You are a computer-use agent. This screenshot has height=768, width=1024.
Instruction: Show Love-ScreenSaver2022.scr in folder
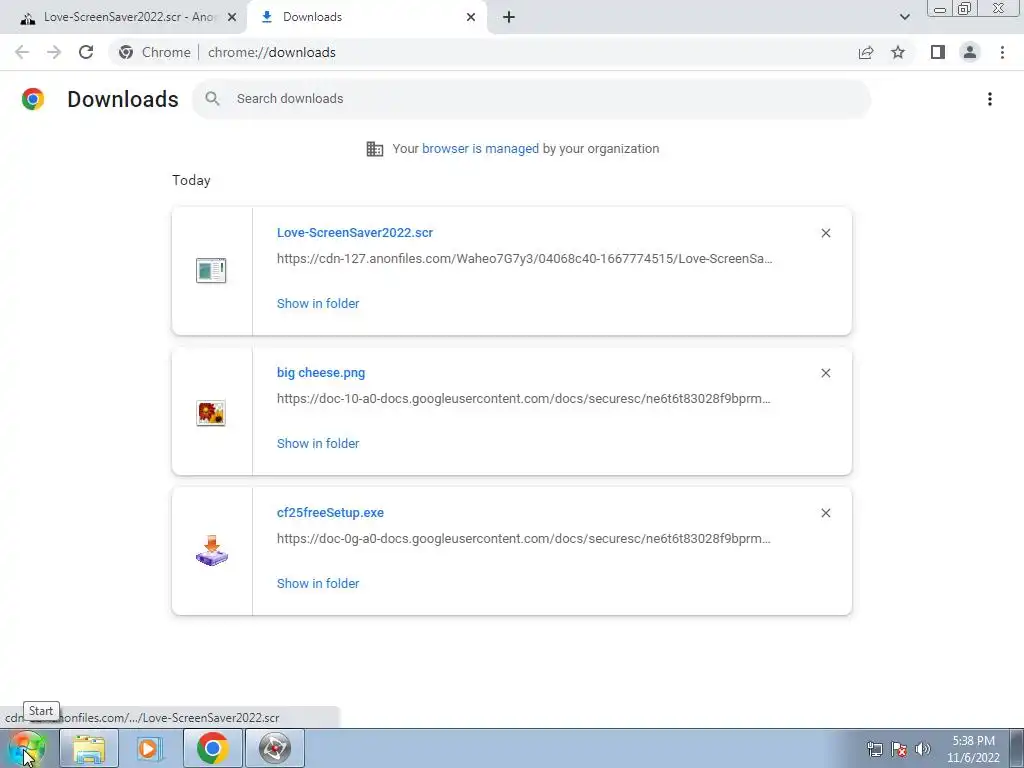[318, 304]
